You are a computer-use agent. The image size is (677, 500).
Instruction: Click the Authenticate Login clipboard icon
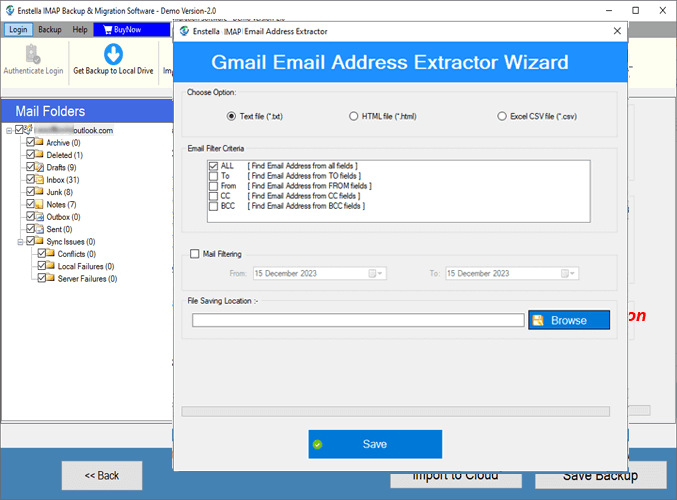point(33,54)
